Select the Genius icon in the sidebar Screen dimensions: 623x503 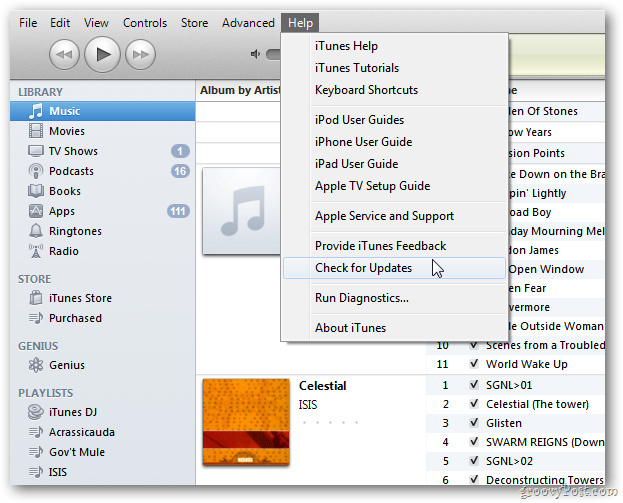click(x=35, y=365)
